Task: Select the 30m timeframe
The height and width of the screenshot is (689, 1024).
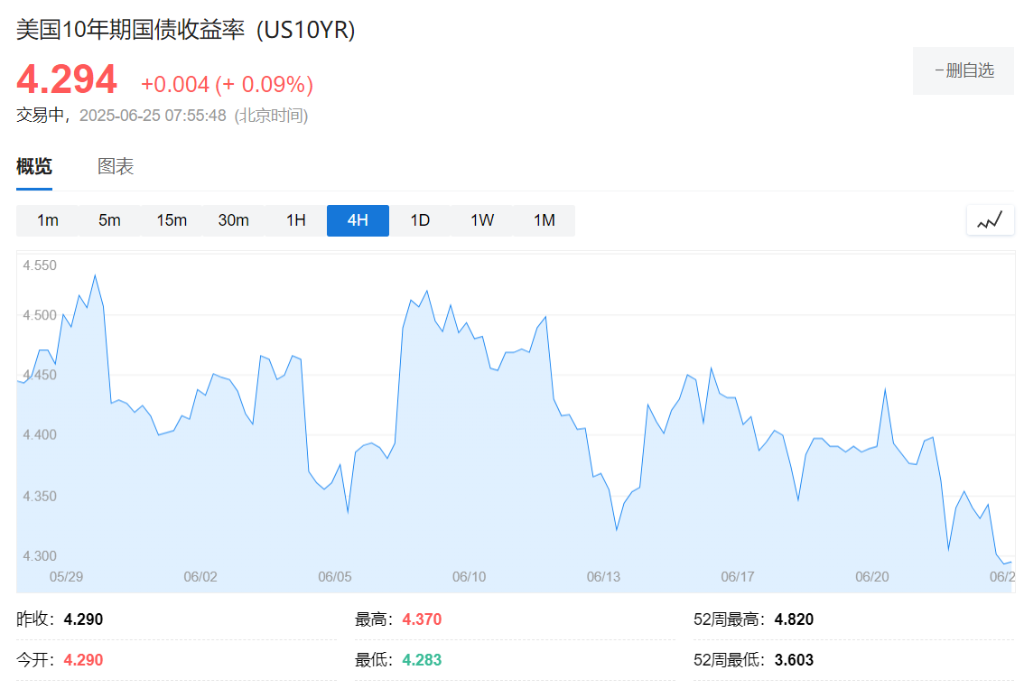Action: pos(233,220)
